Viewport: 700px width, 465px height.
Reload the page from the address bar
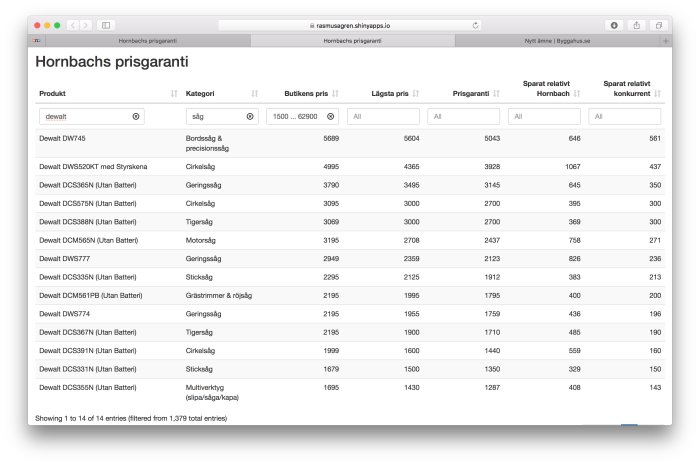point(475,25)
